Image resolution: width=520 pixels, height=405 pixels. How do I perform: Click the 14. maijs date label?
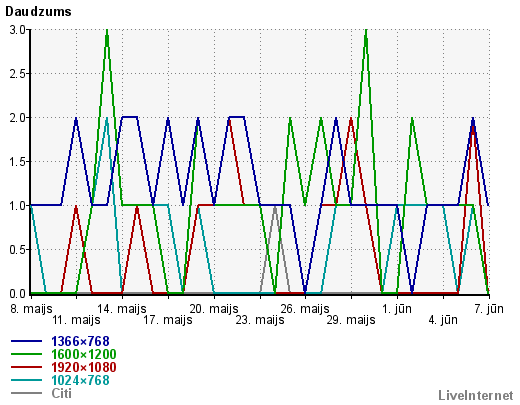[x=122, y=309]
